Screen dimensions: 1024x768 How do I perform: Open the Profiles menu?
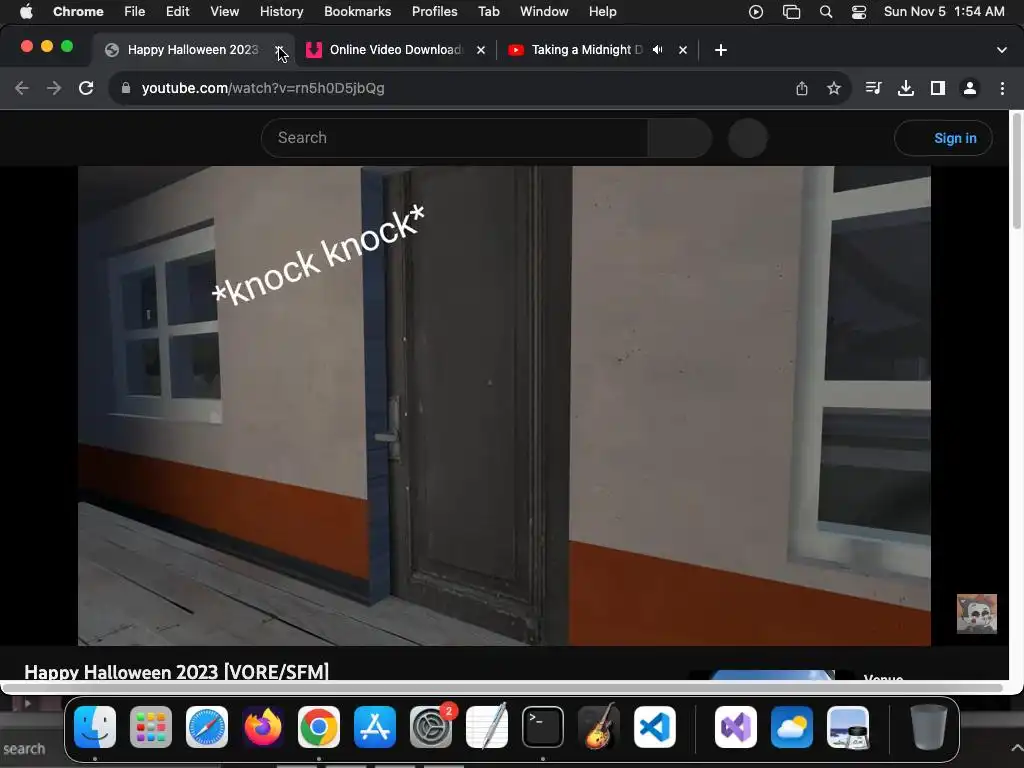pyautogui.click(x=434, y=11)
